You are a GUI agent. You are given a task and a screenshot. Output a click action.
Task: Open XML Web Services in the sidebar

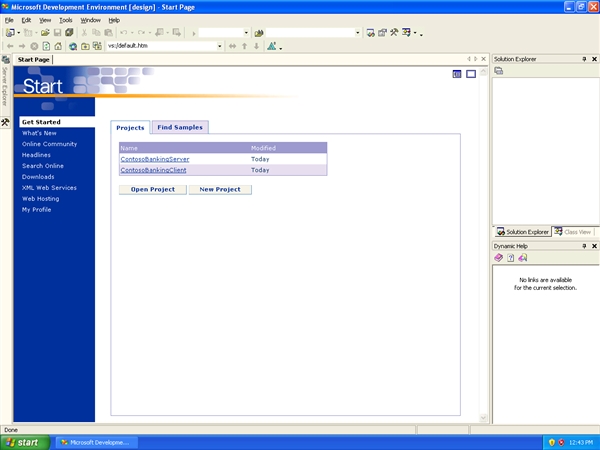point(49,188)
